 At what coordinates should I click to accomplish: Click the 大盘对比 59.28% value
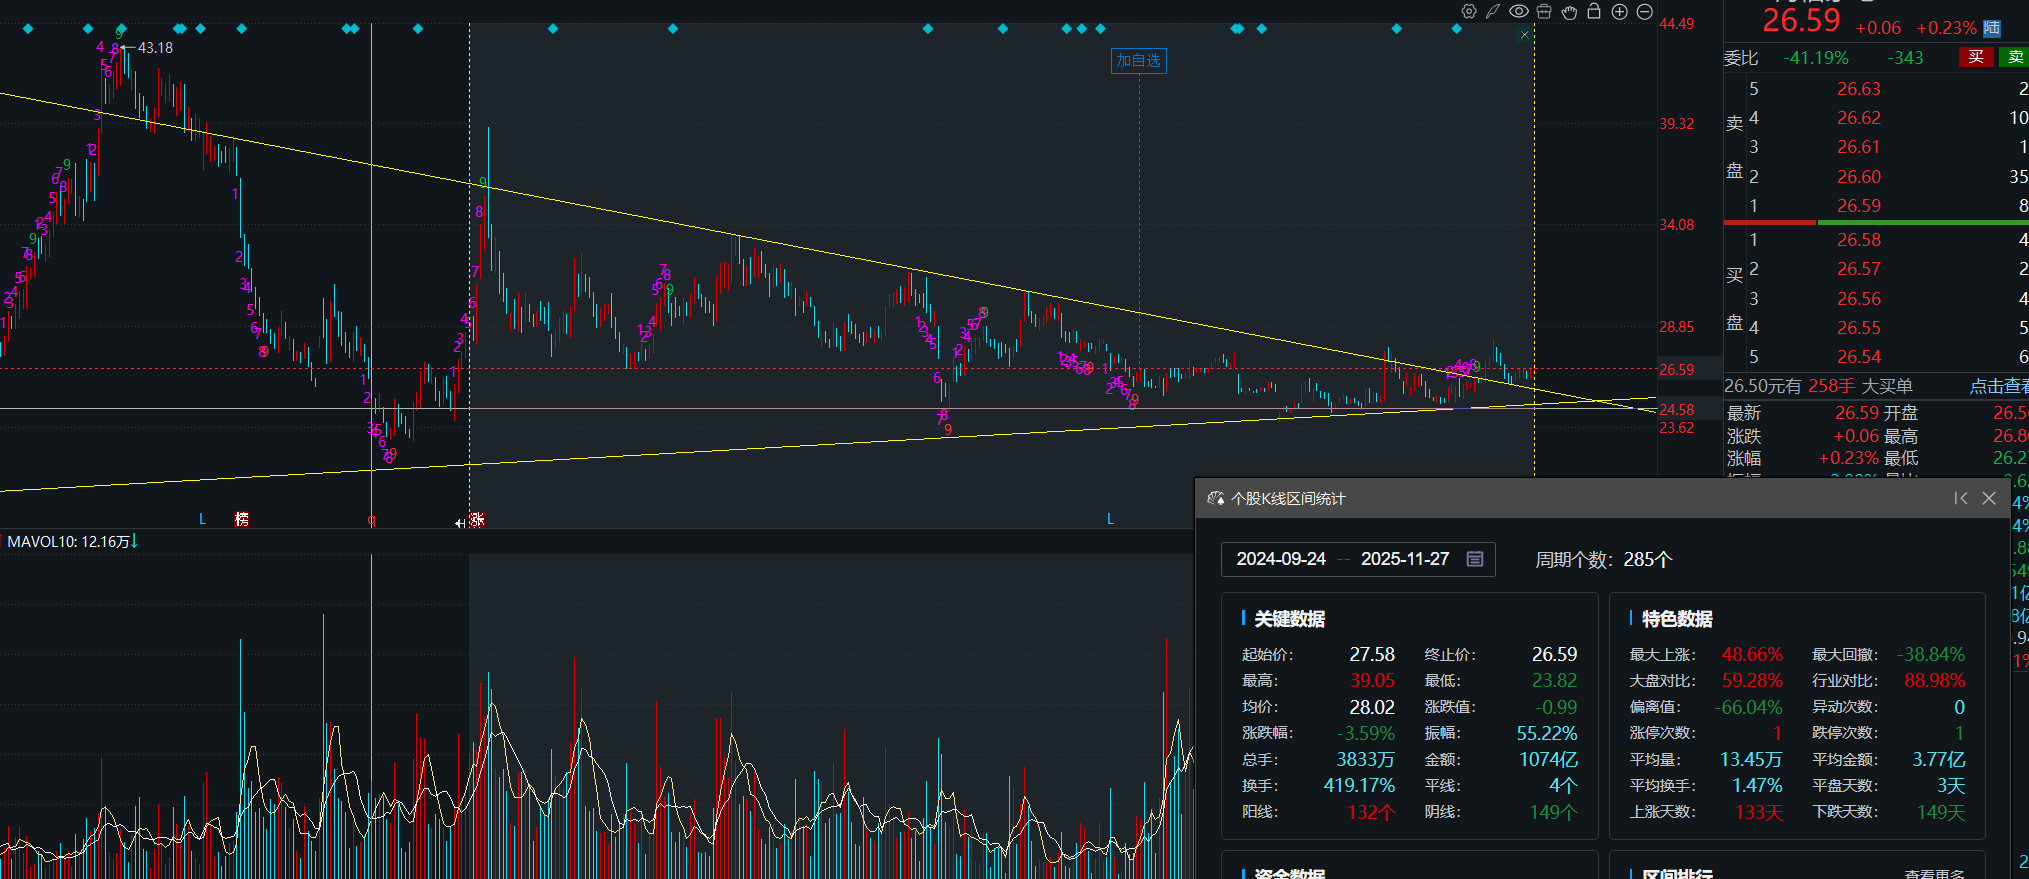[x=1752, y=681]
